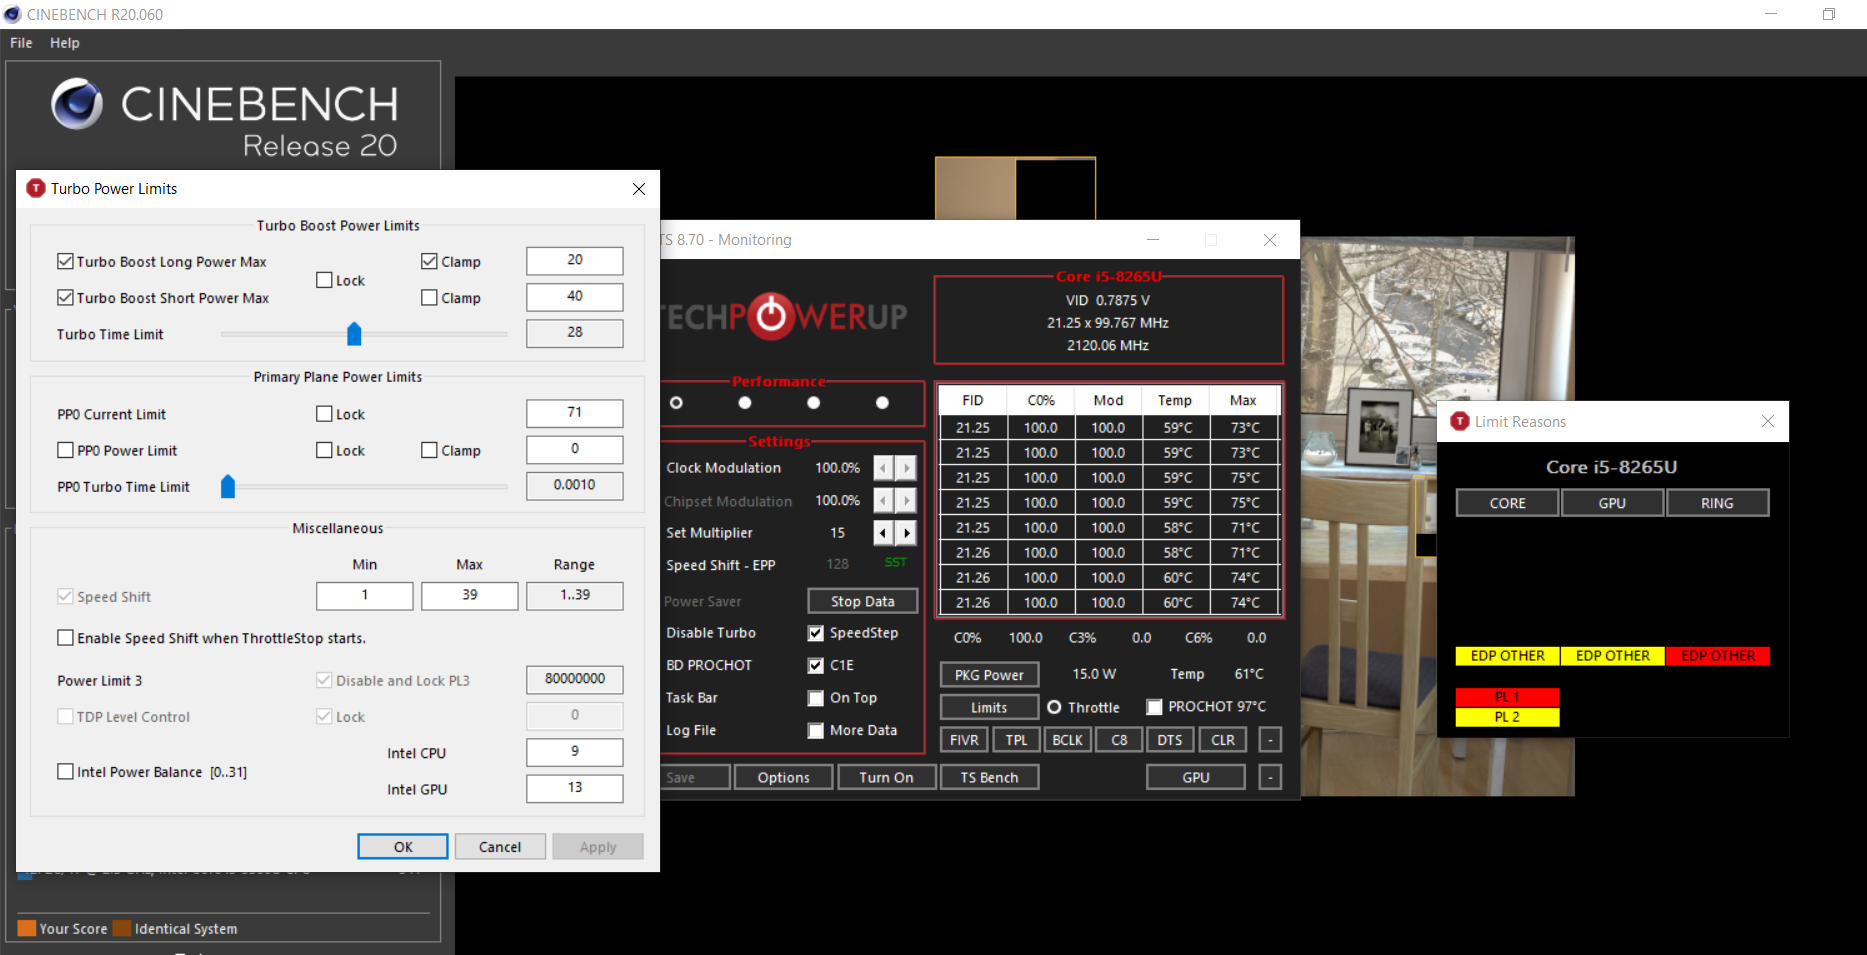Screen dimensions: 1867x955
Task: Open the TPL button
Action: point(1016,740)
